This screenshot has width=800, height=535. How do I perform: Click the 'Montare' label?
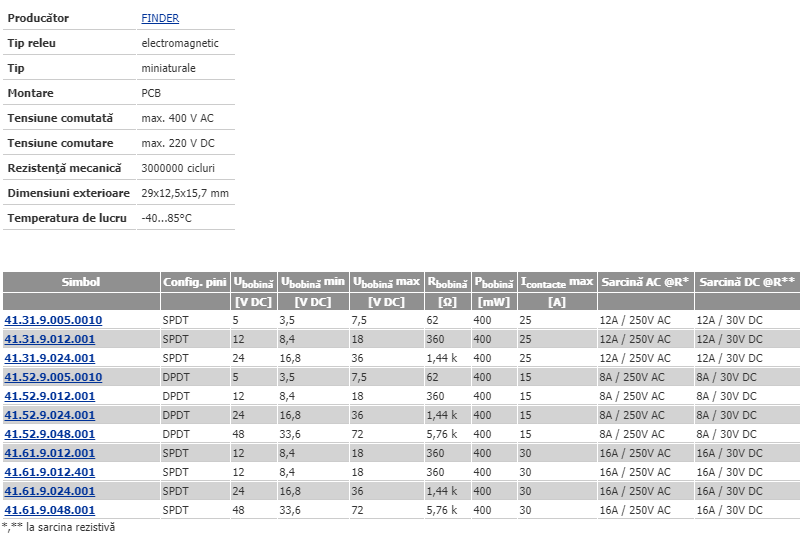click(31, 93)
